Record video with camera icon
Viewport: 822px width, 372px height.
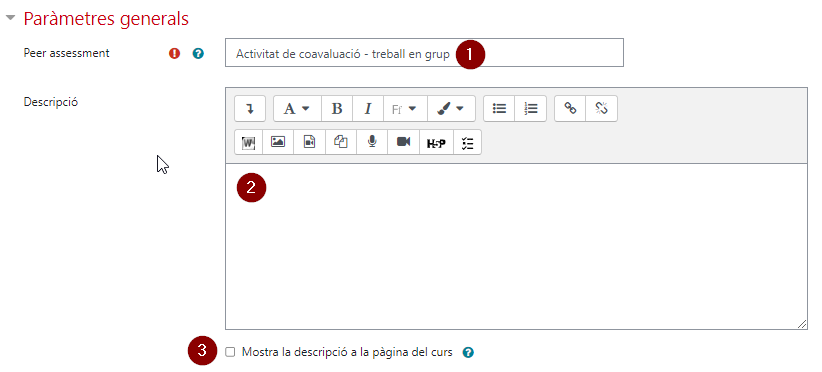[403, 142]
